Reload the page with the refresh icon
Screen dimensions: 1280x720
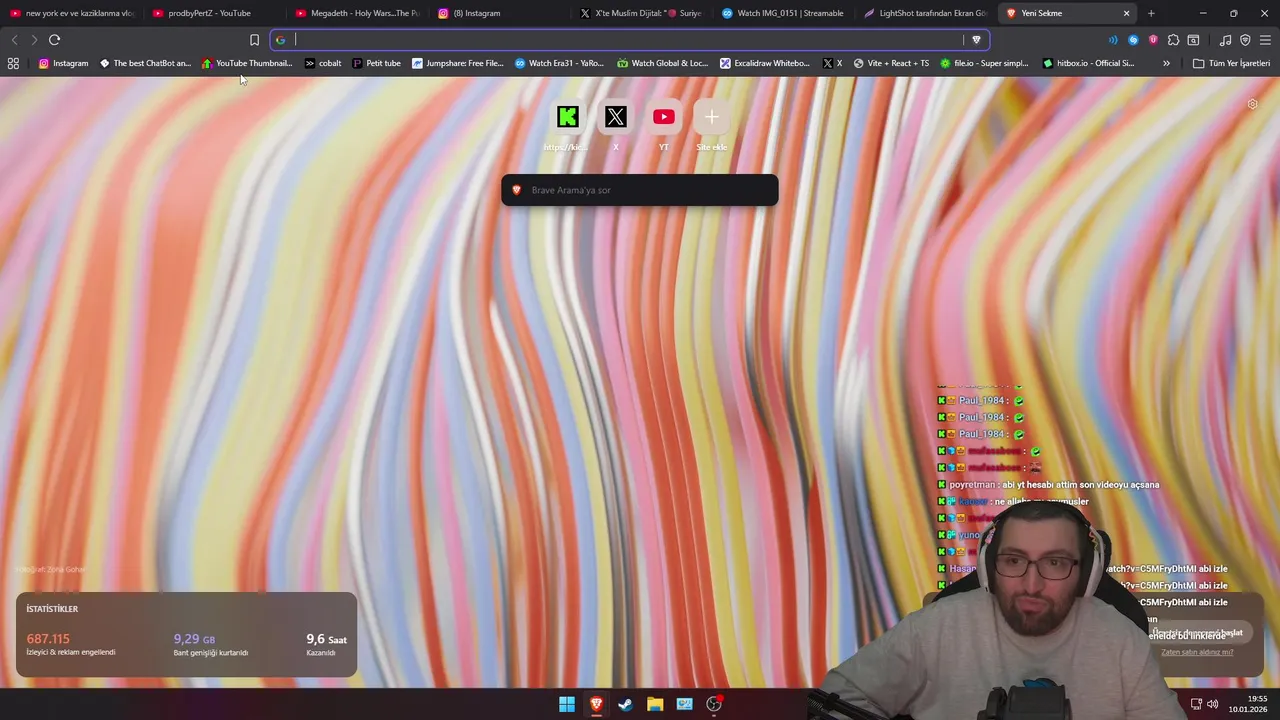click(x=54, y=40)
